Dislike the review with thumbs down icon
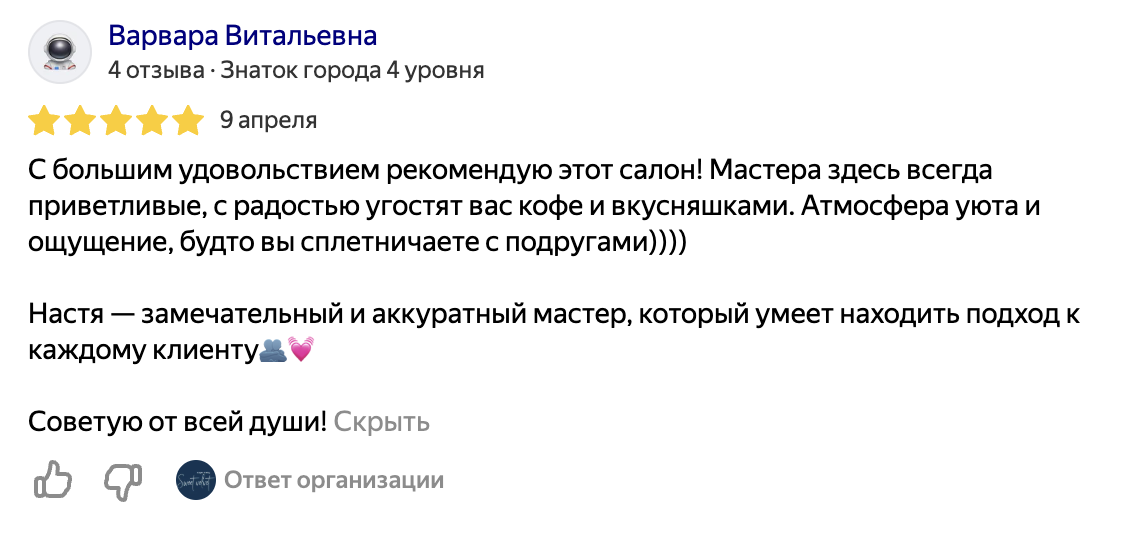The height and width of the screenshot is (544, 1124). coord(123,481)
